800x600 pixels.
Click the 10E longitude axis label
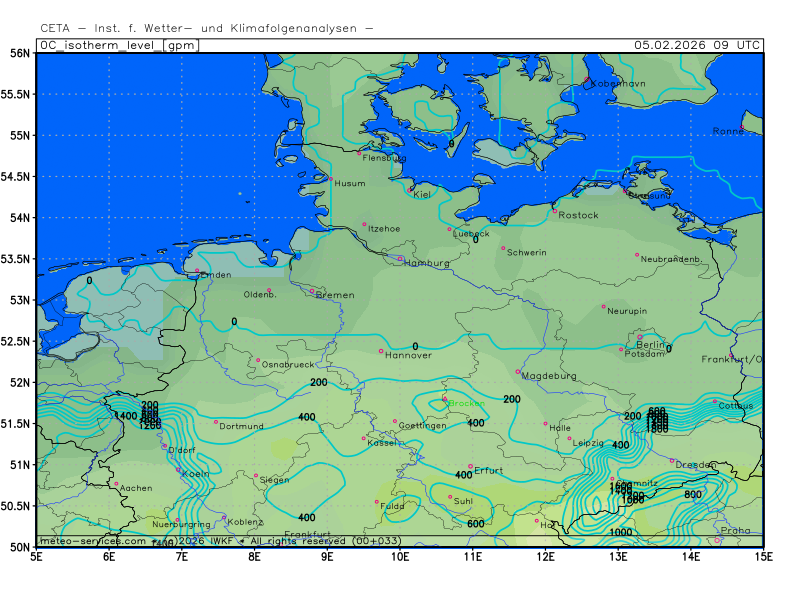pos(400,555)
